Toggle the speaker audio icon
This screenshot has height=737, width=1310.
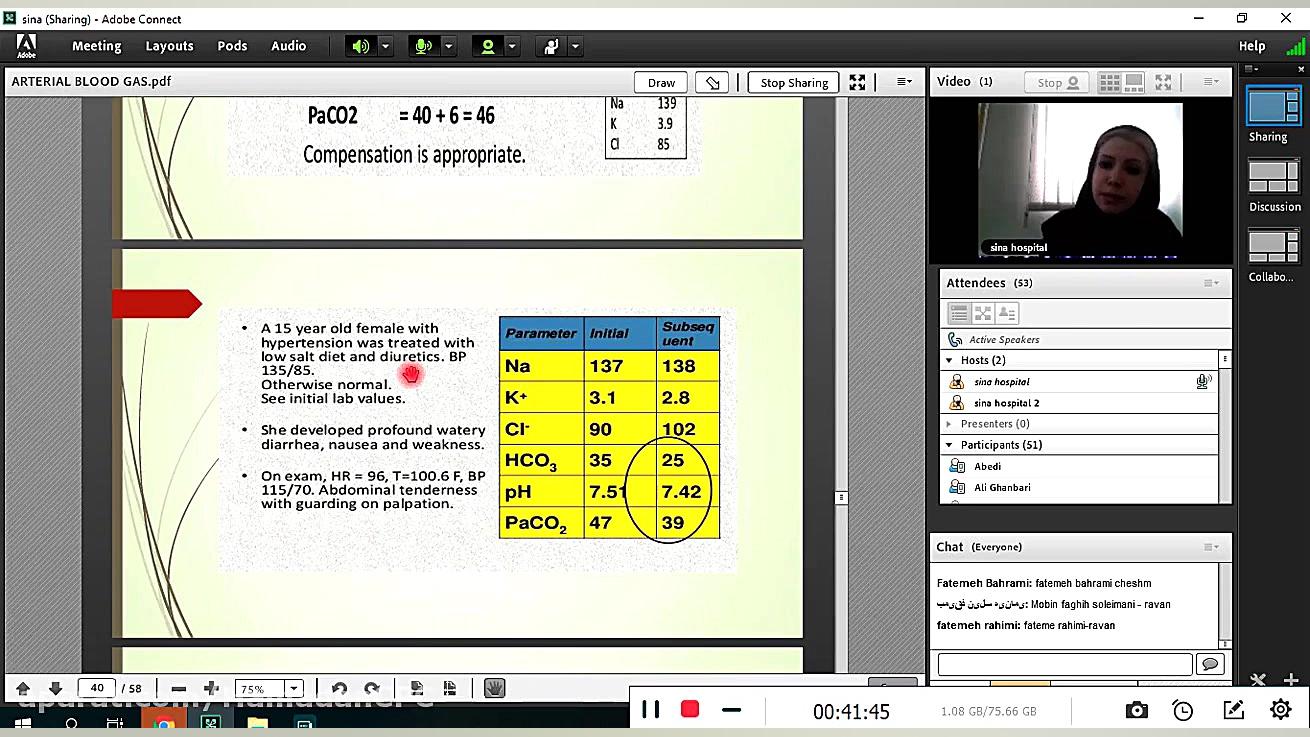point(360,46)
